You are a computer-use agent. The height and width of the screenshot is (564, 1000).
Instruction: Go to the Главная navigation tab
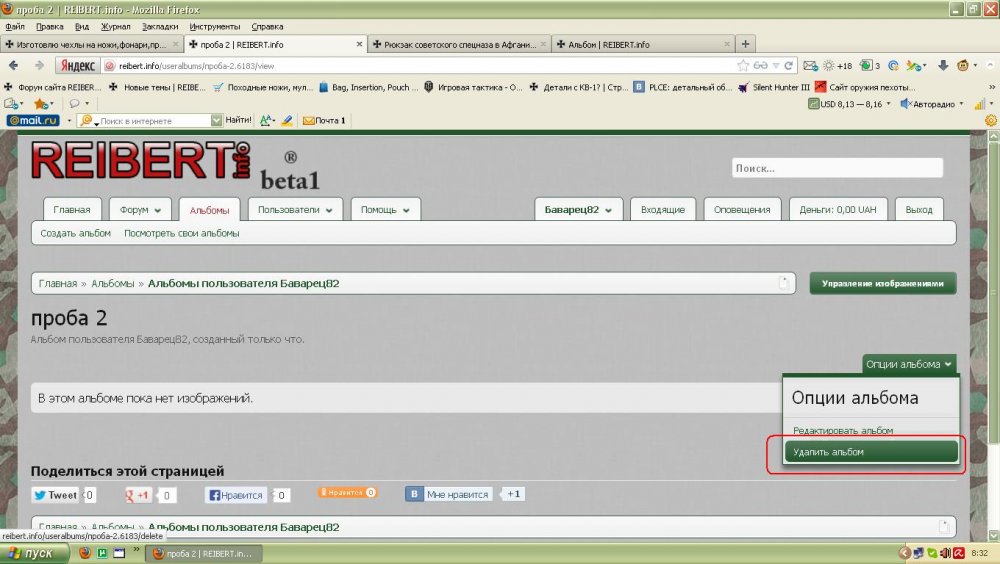(x=71, y=210)
